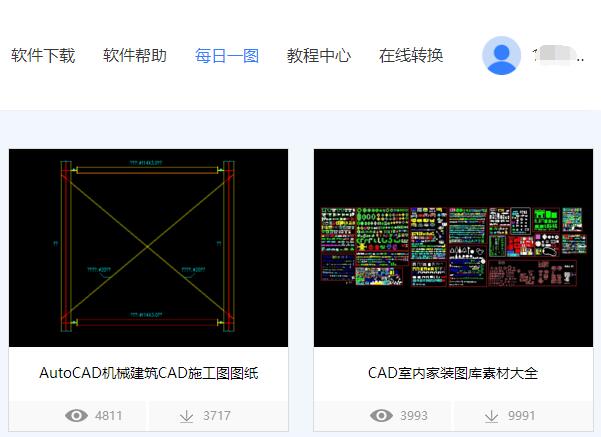Click the download icon next to 9991
Screen dimensions: 601x437
point(491,416)
